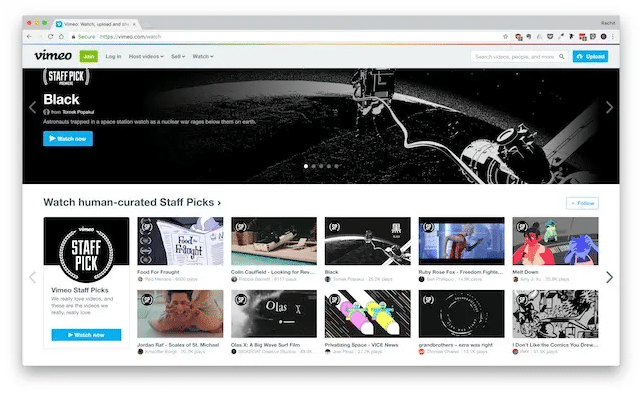Screen dimensions: 640x393
Task: Click the Tomek Popakul avatar in the banner
Action: point(46,112)
